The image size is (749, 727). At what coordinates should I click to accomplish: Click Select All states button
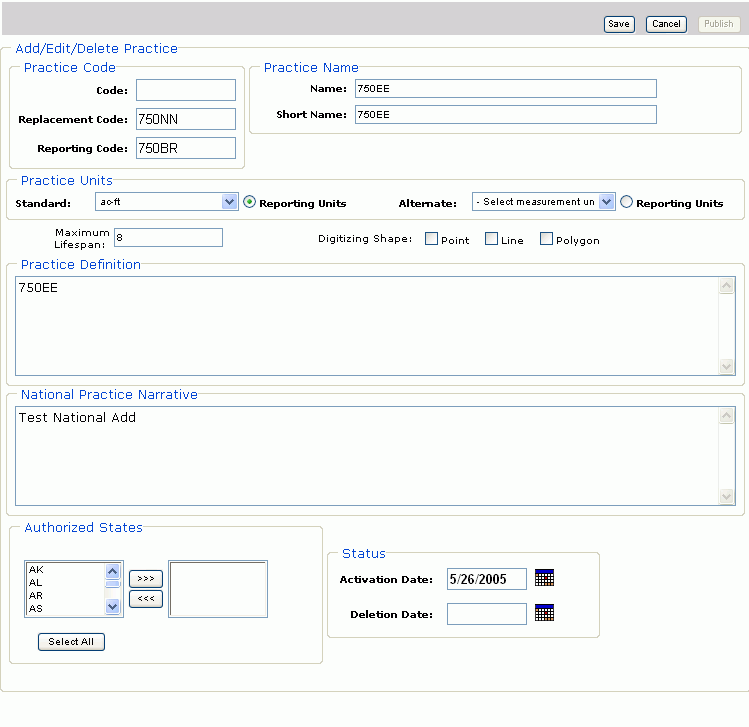tap(71, 642)
